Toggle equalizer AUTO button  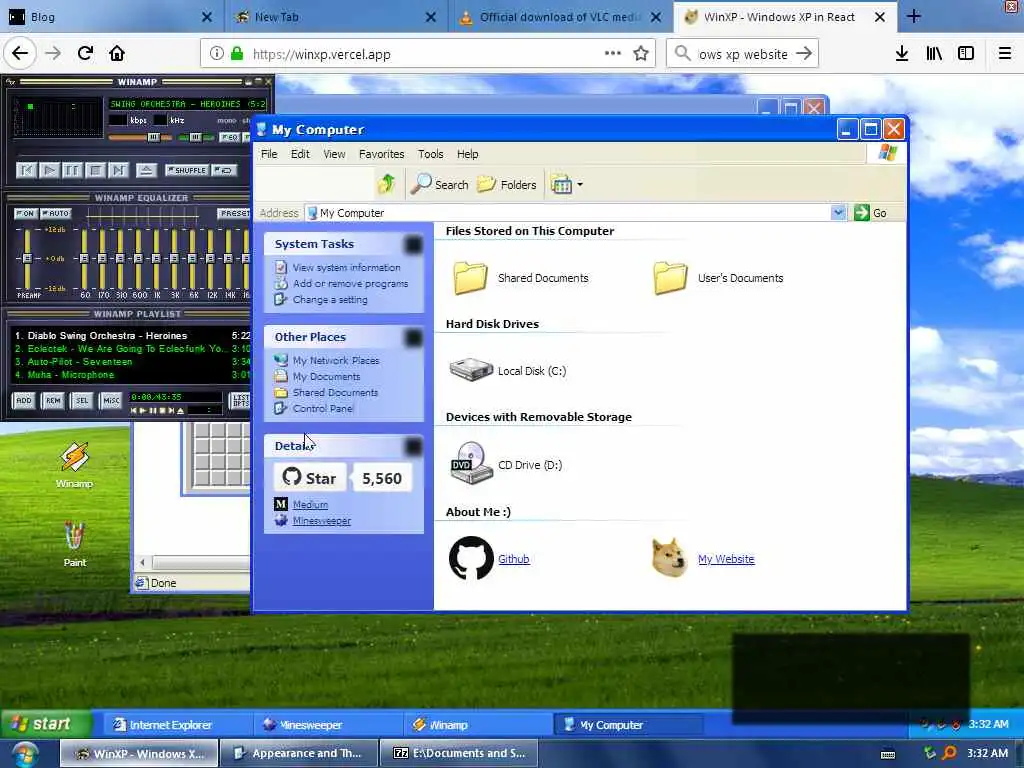pyautogui.click(x=56, y=214)
